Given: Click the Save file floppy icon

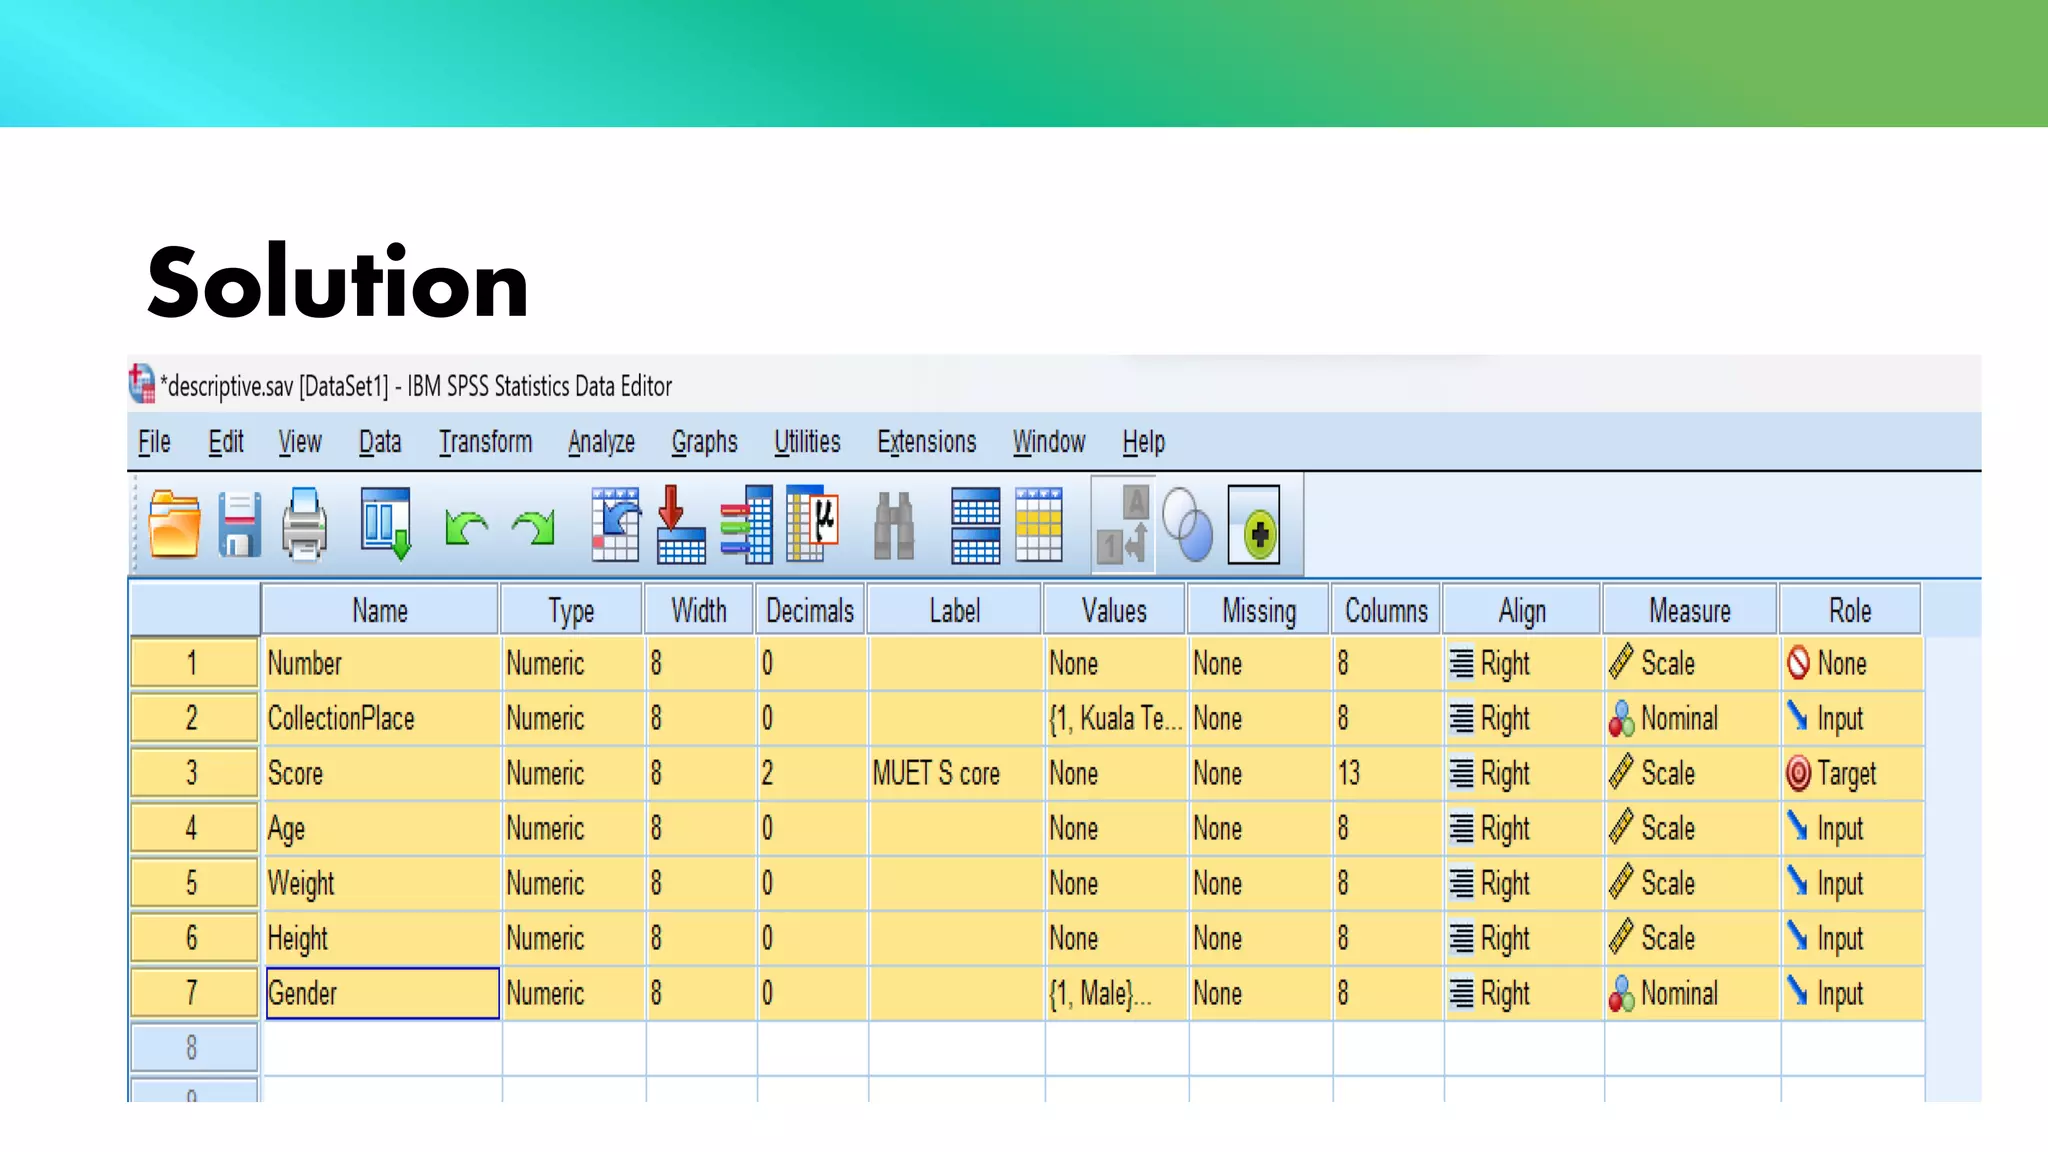Looking at the screenshot, I should click(239, 524).
